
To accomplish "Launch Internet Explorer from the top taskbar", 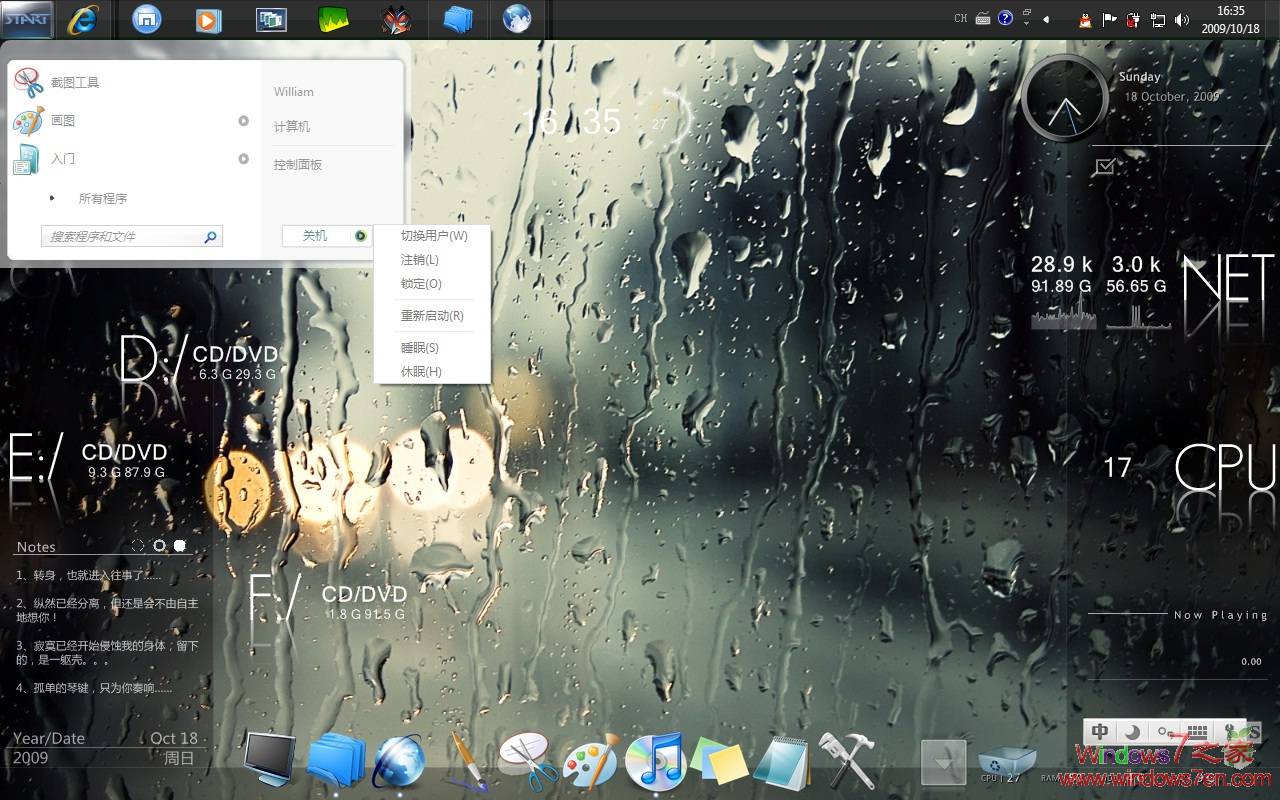I will point(85,18).
